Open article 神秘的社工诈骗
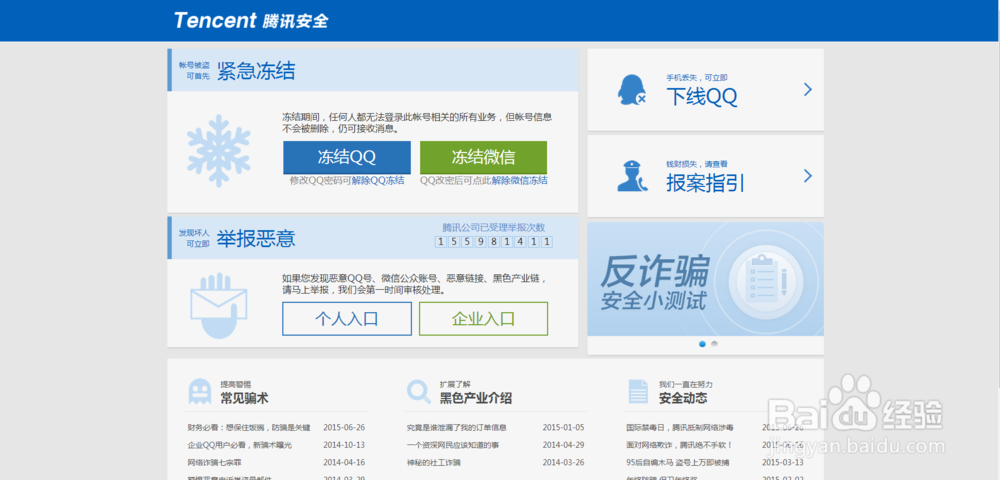 (x=434, y=462)
